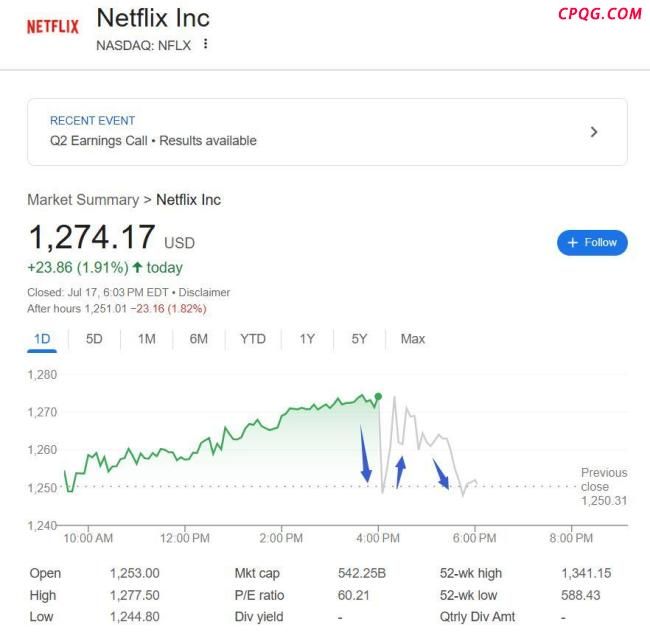Open the Recent Event earnings card

pyautogui.click(x=327, y=132)
